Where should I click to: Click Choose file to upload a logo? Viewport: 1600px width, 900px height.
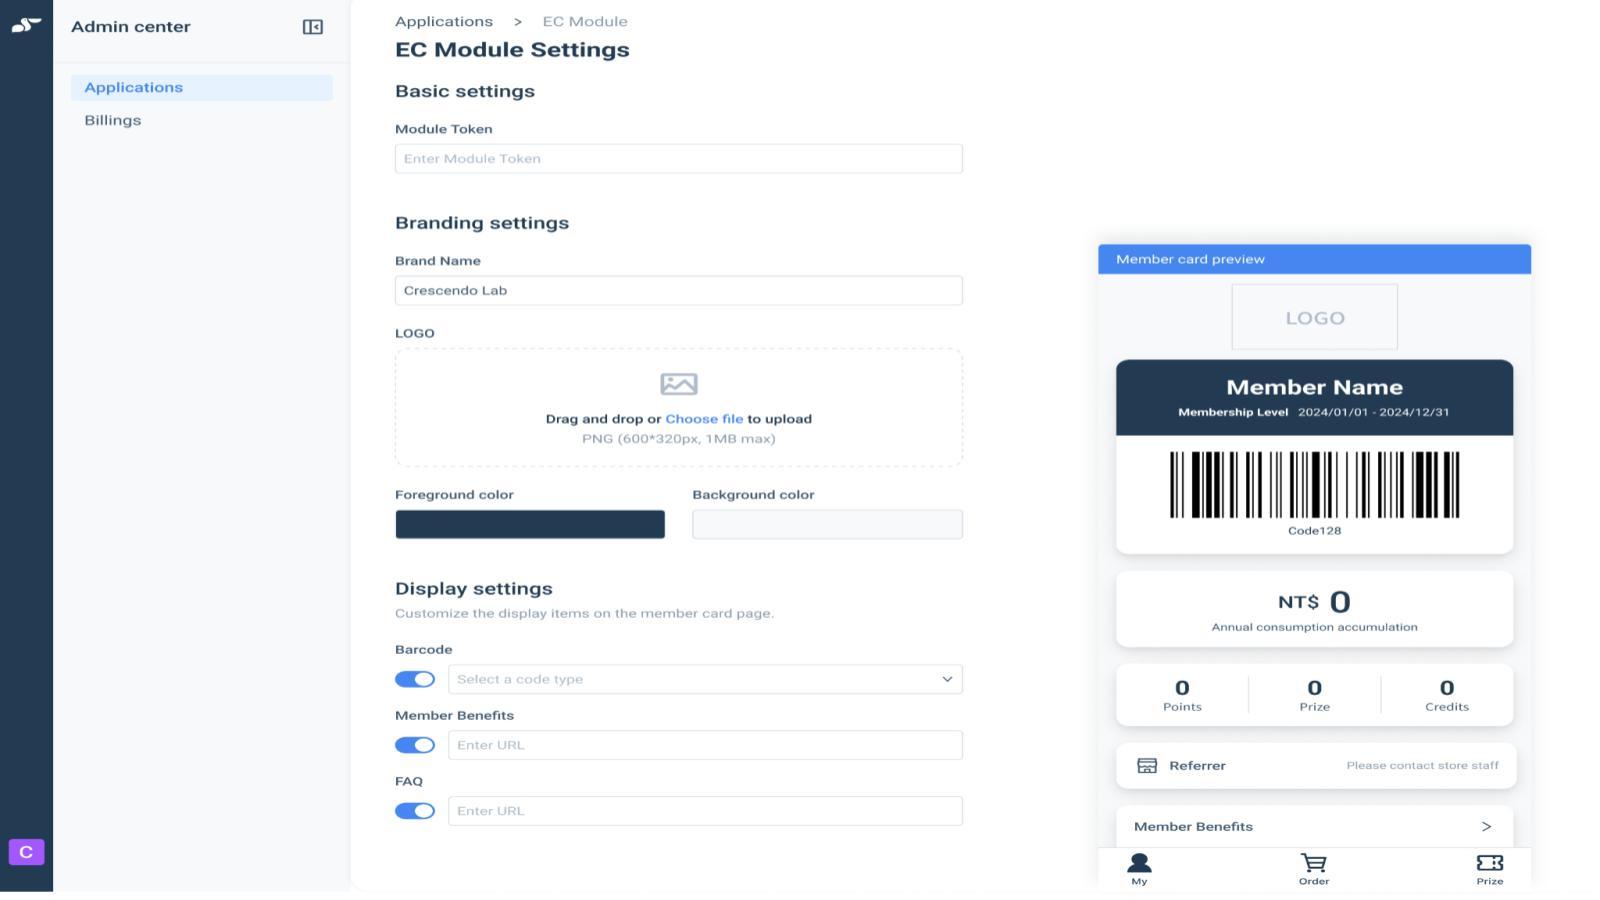tap(704, 418)
